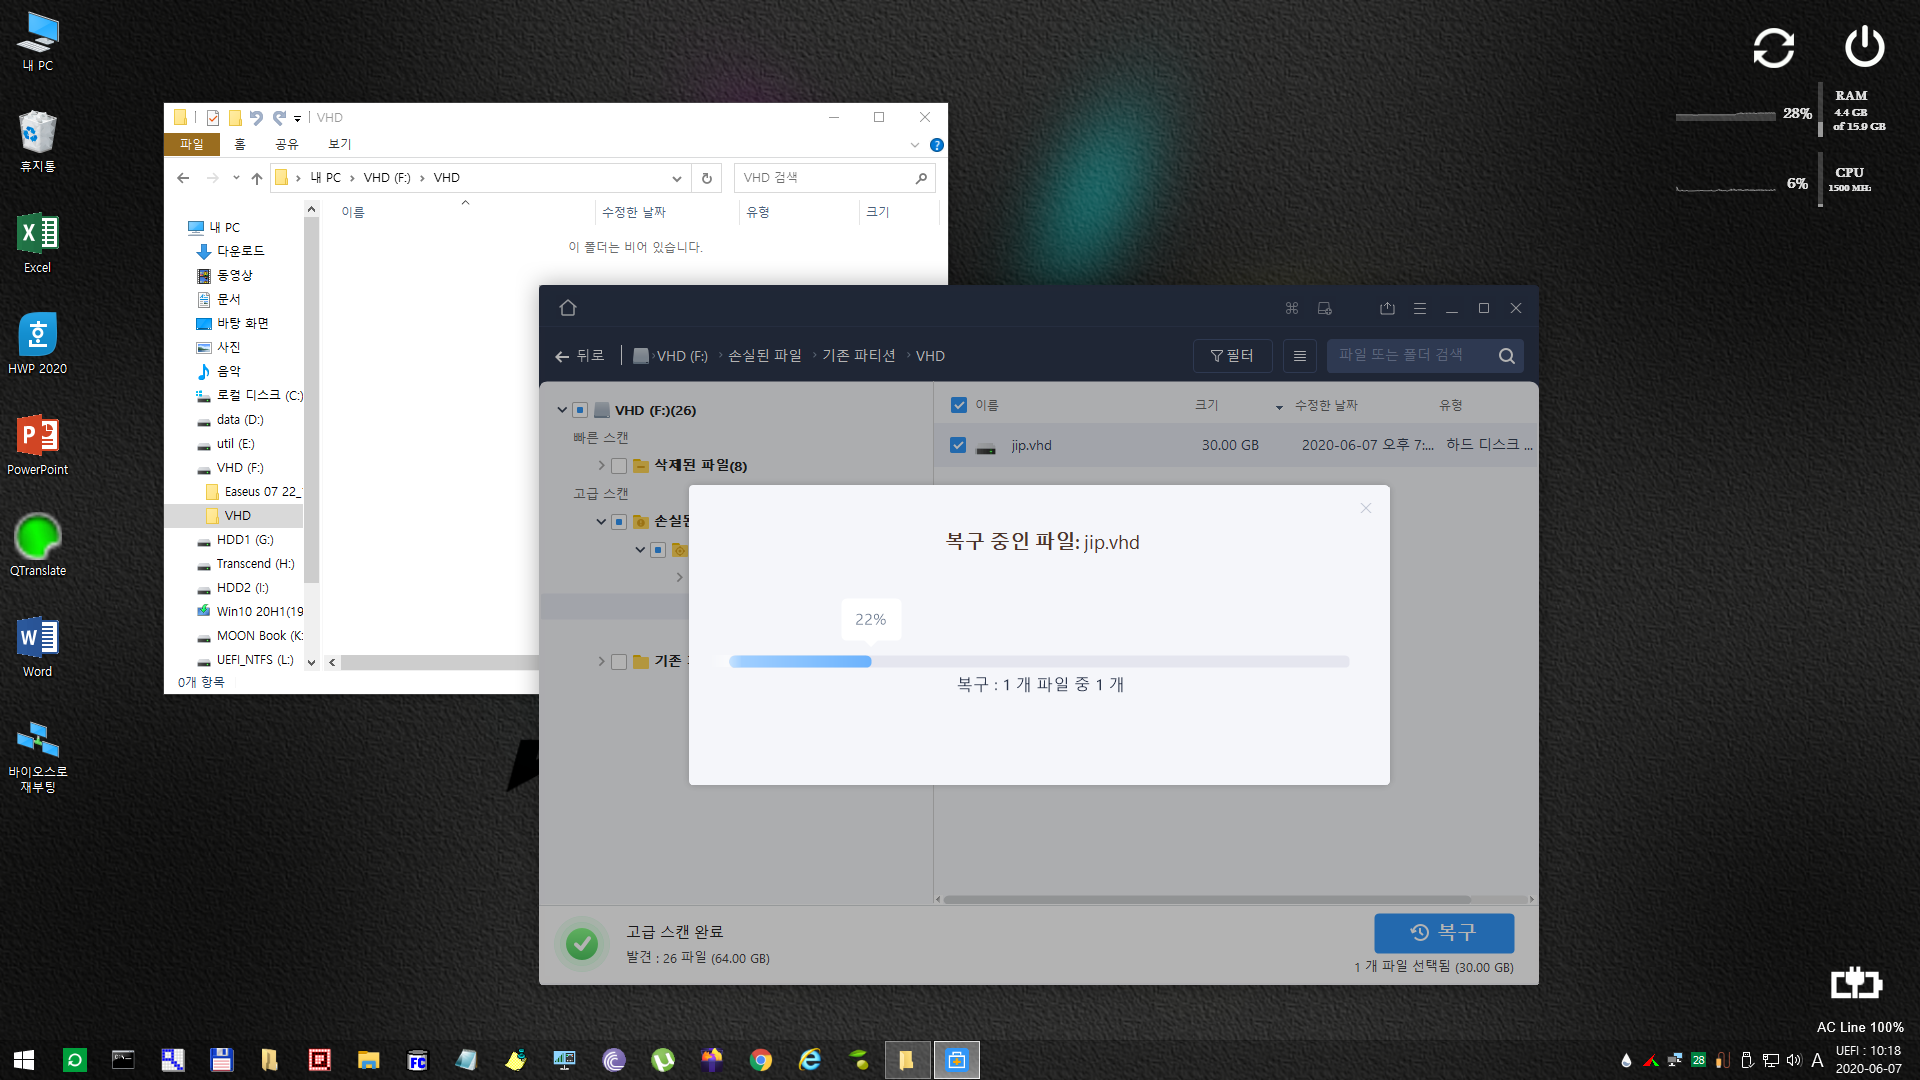Viewport: 1920px width, 1080px height.
Task: Collapse the VHD (F:)(26) tree node
Action: coord(562,410)
